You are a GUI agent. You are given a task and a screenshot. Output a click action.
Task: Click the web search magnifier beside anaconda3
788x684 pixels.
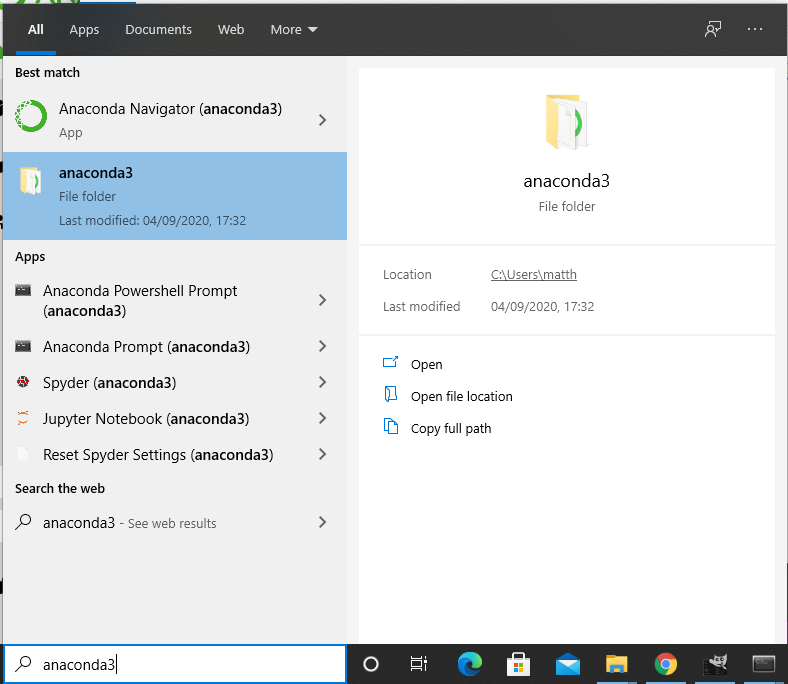(x=23, y=522)
